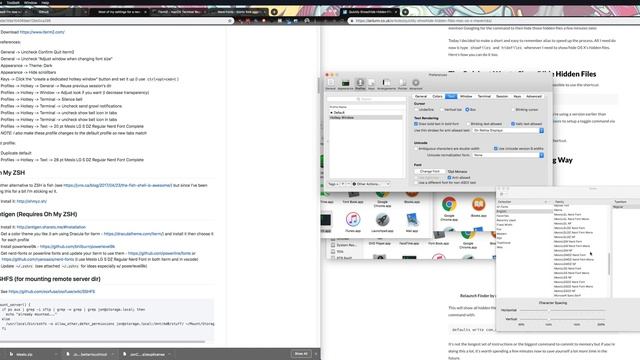
Task: Click iTunes.app icon in Finder window
Action: (353, 220)
